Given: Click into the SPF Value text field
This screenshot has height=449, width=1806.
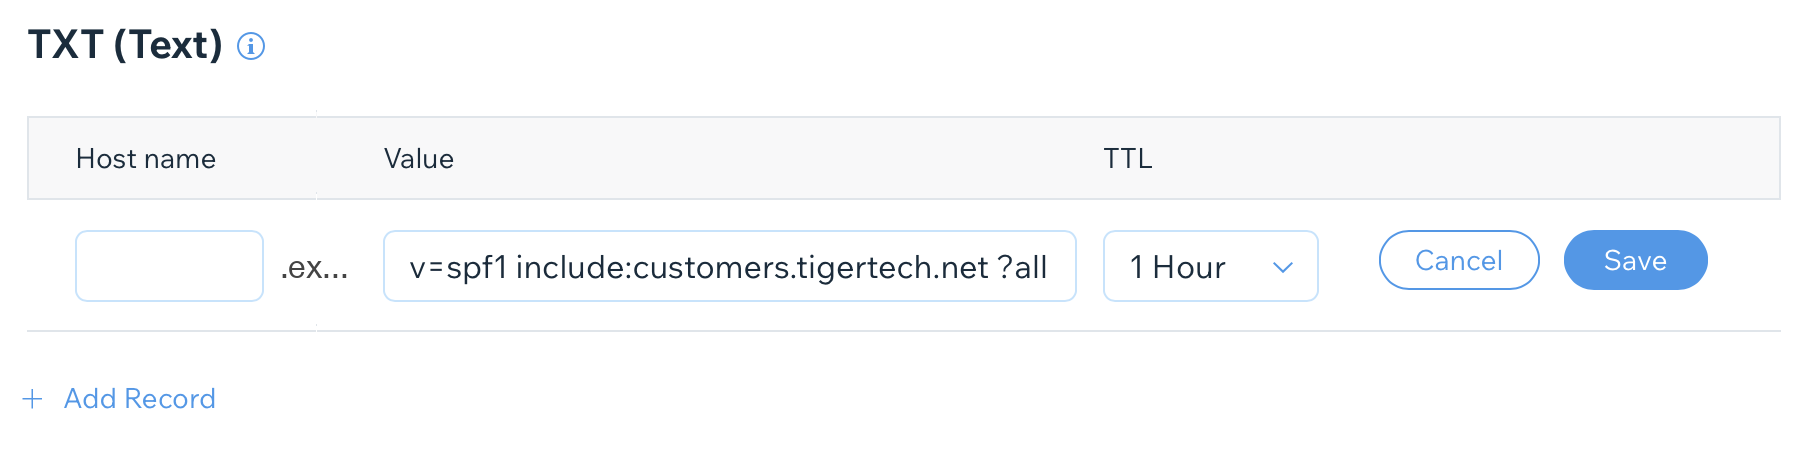Looking at the screenshot, I should pyautogui.click(x=729, y=266).
